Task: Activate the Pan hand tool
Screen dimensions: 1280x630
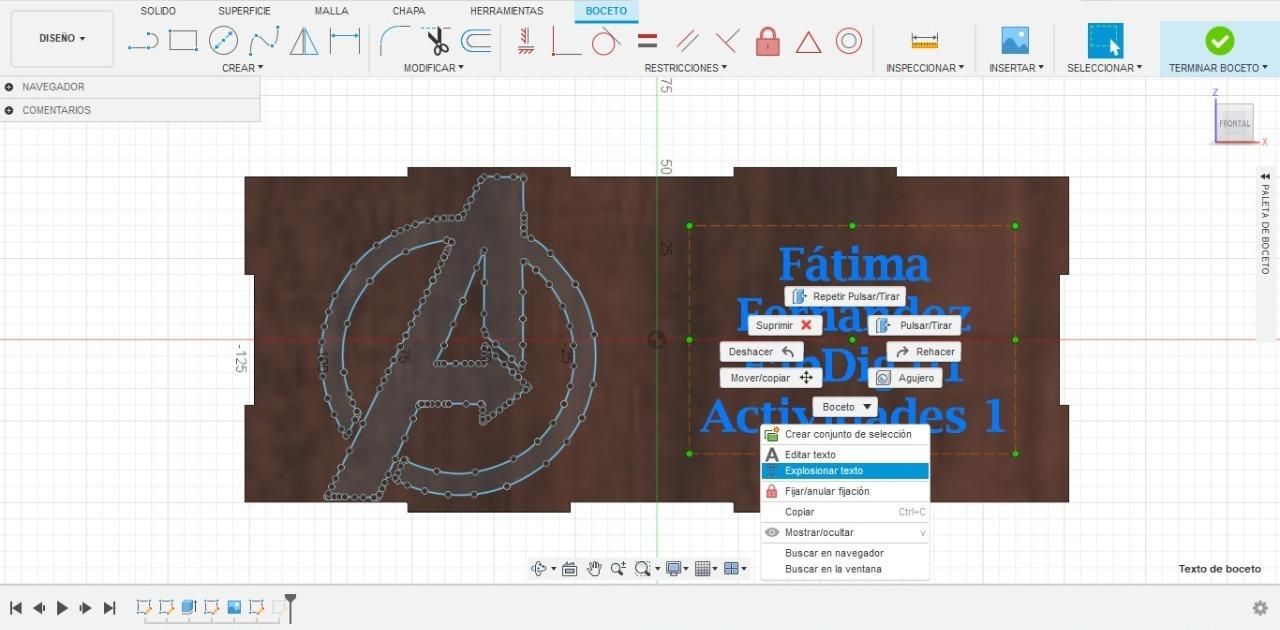Action: (x=594, y=569)
